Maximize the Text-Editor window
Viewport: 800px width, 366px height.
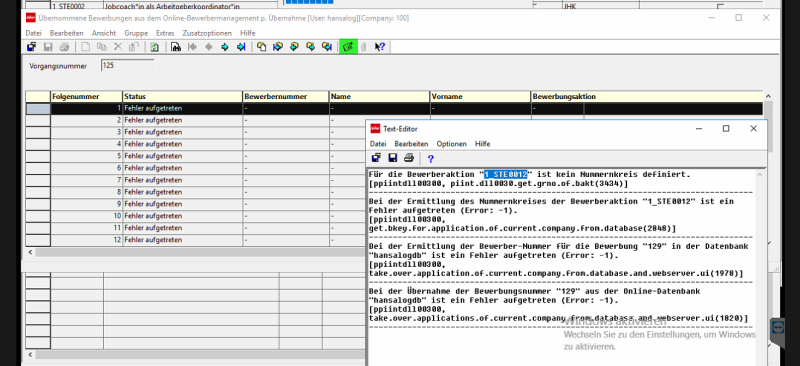pos(726,129)
